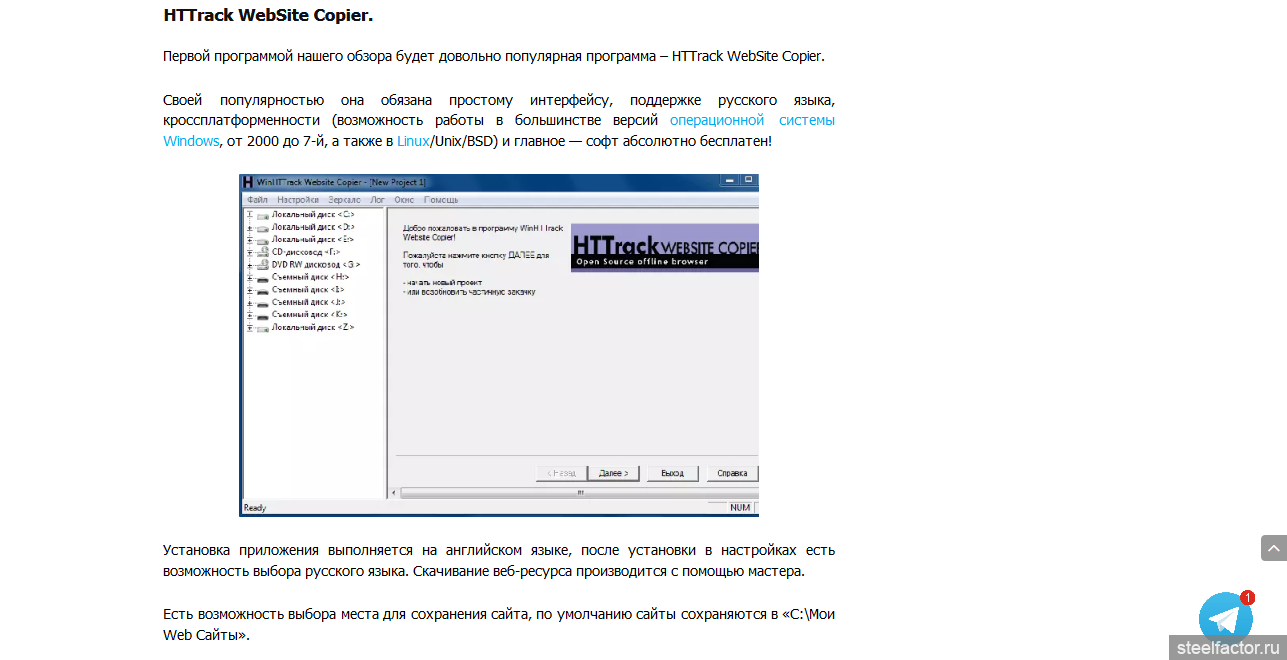Expand the Локальный диск D: tree node
The image size is (1287, 660).
point(250,228)
